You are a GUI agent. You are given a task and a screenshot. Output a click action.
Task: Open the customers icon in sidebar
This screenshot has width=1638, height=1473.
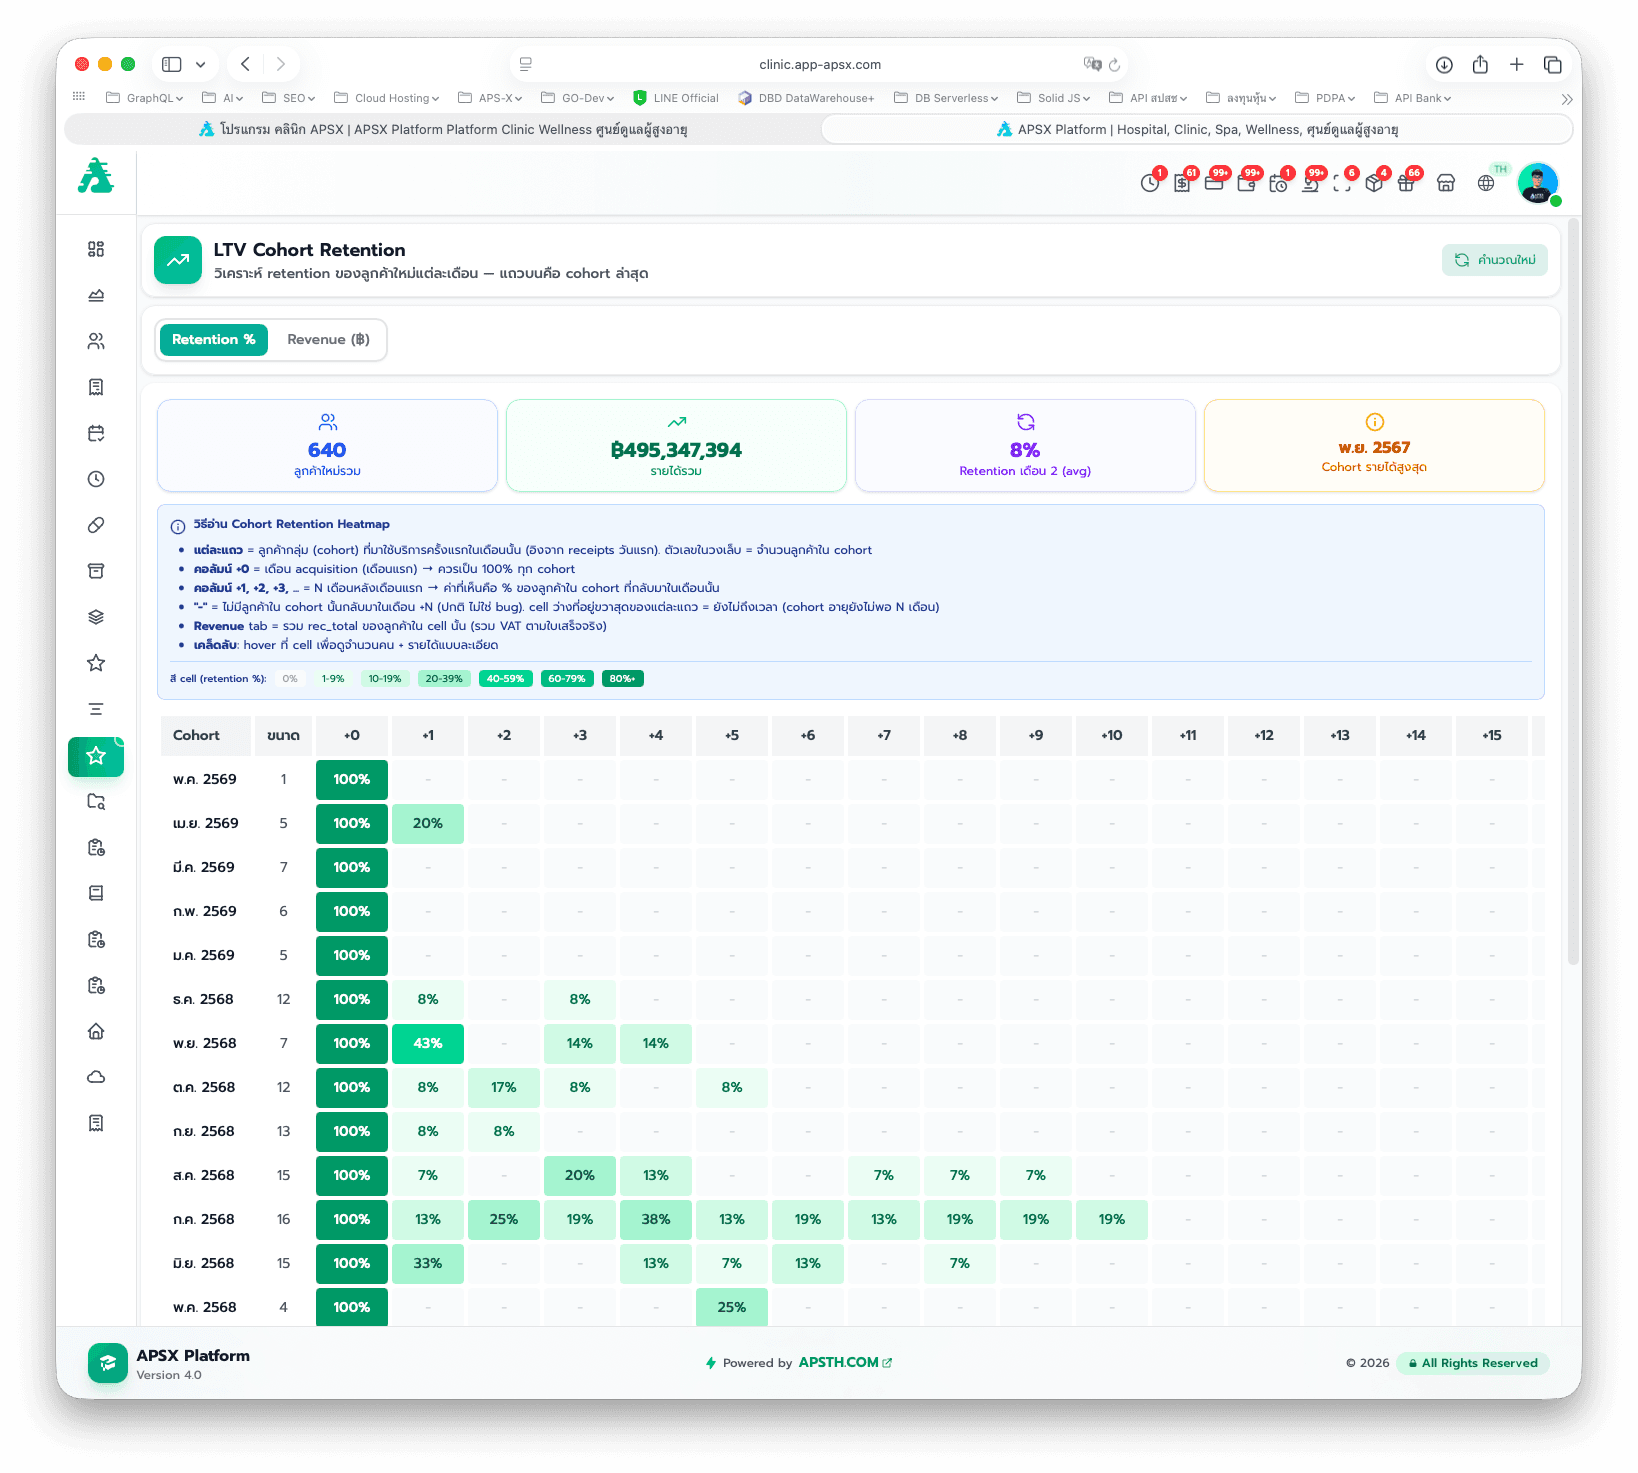tap(96, 341)
